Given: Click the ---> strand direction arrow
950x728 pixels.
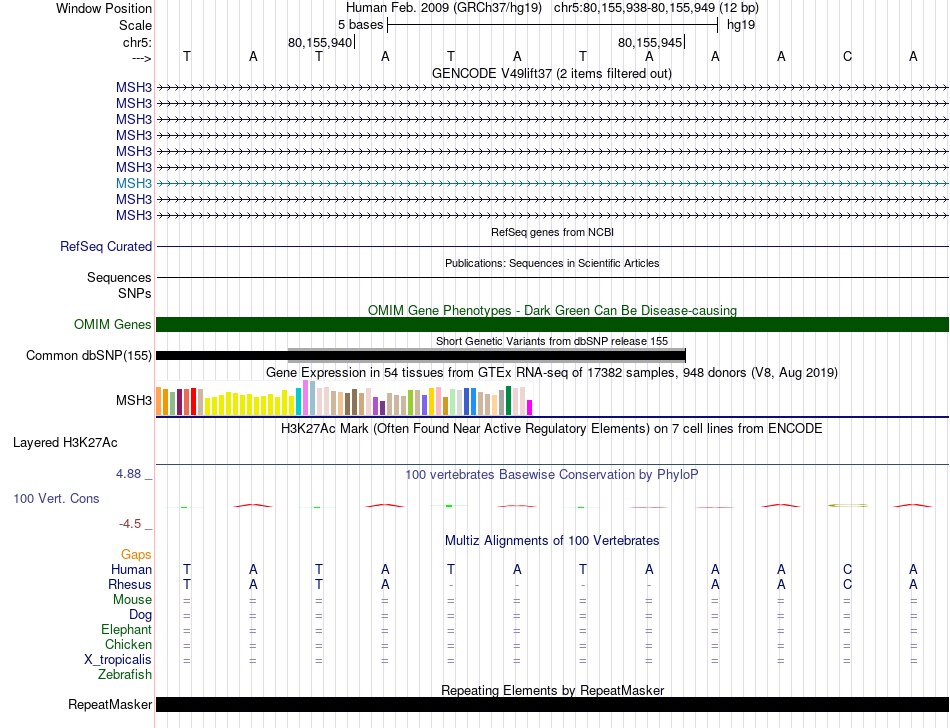Looking at the screenshot, I should pyautogui.click(x=141, y=58).
